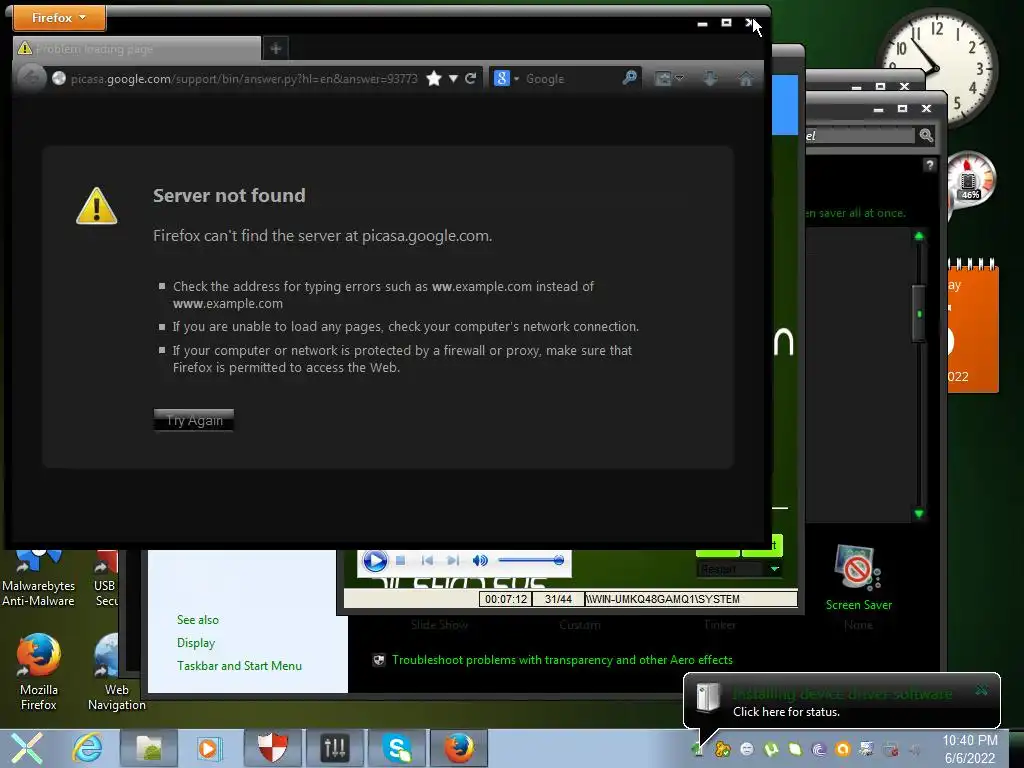Stop playback in the media player

point(401,560)
